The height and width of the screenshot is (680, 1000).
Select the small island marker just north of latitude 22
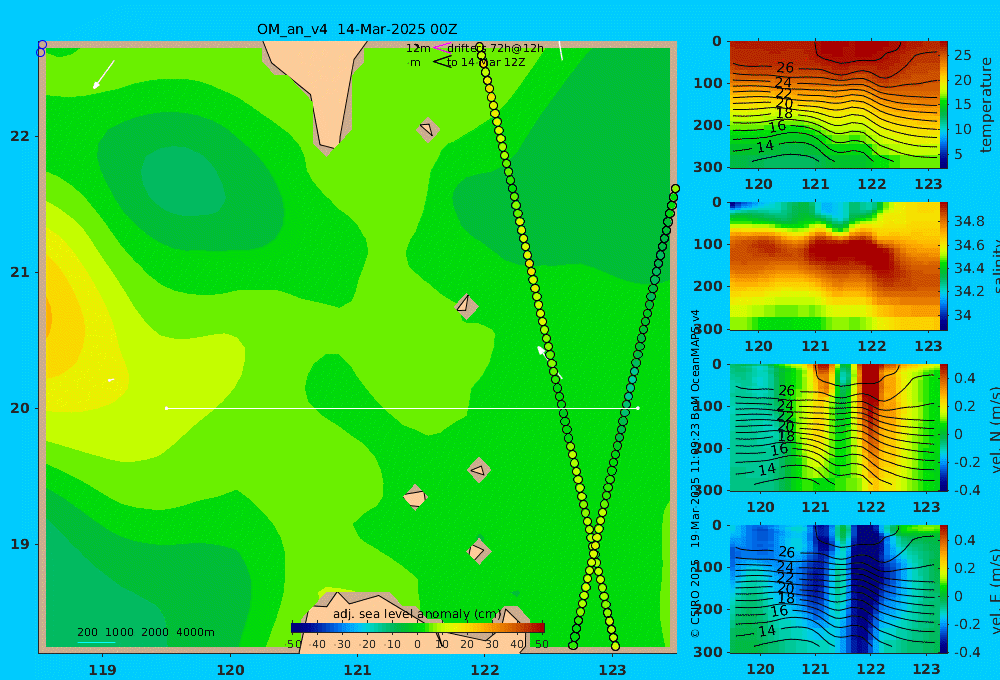tap(428, 129)
